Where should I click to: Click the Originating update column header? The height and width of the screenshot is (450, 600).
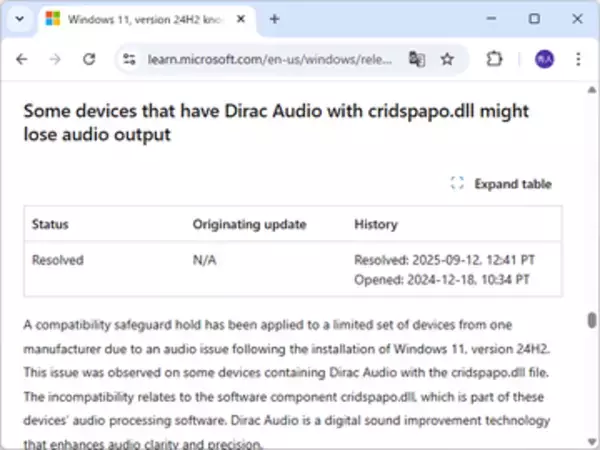click(x=249, y=224)
